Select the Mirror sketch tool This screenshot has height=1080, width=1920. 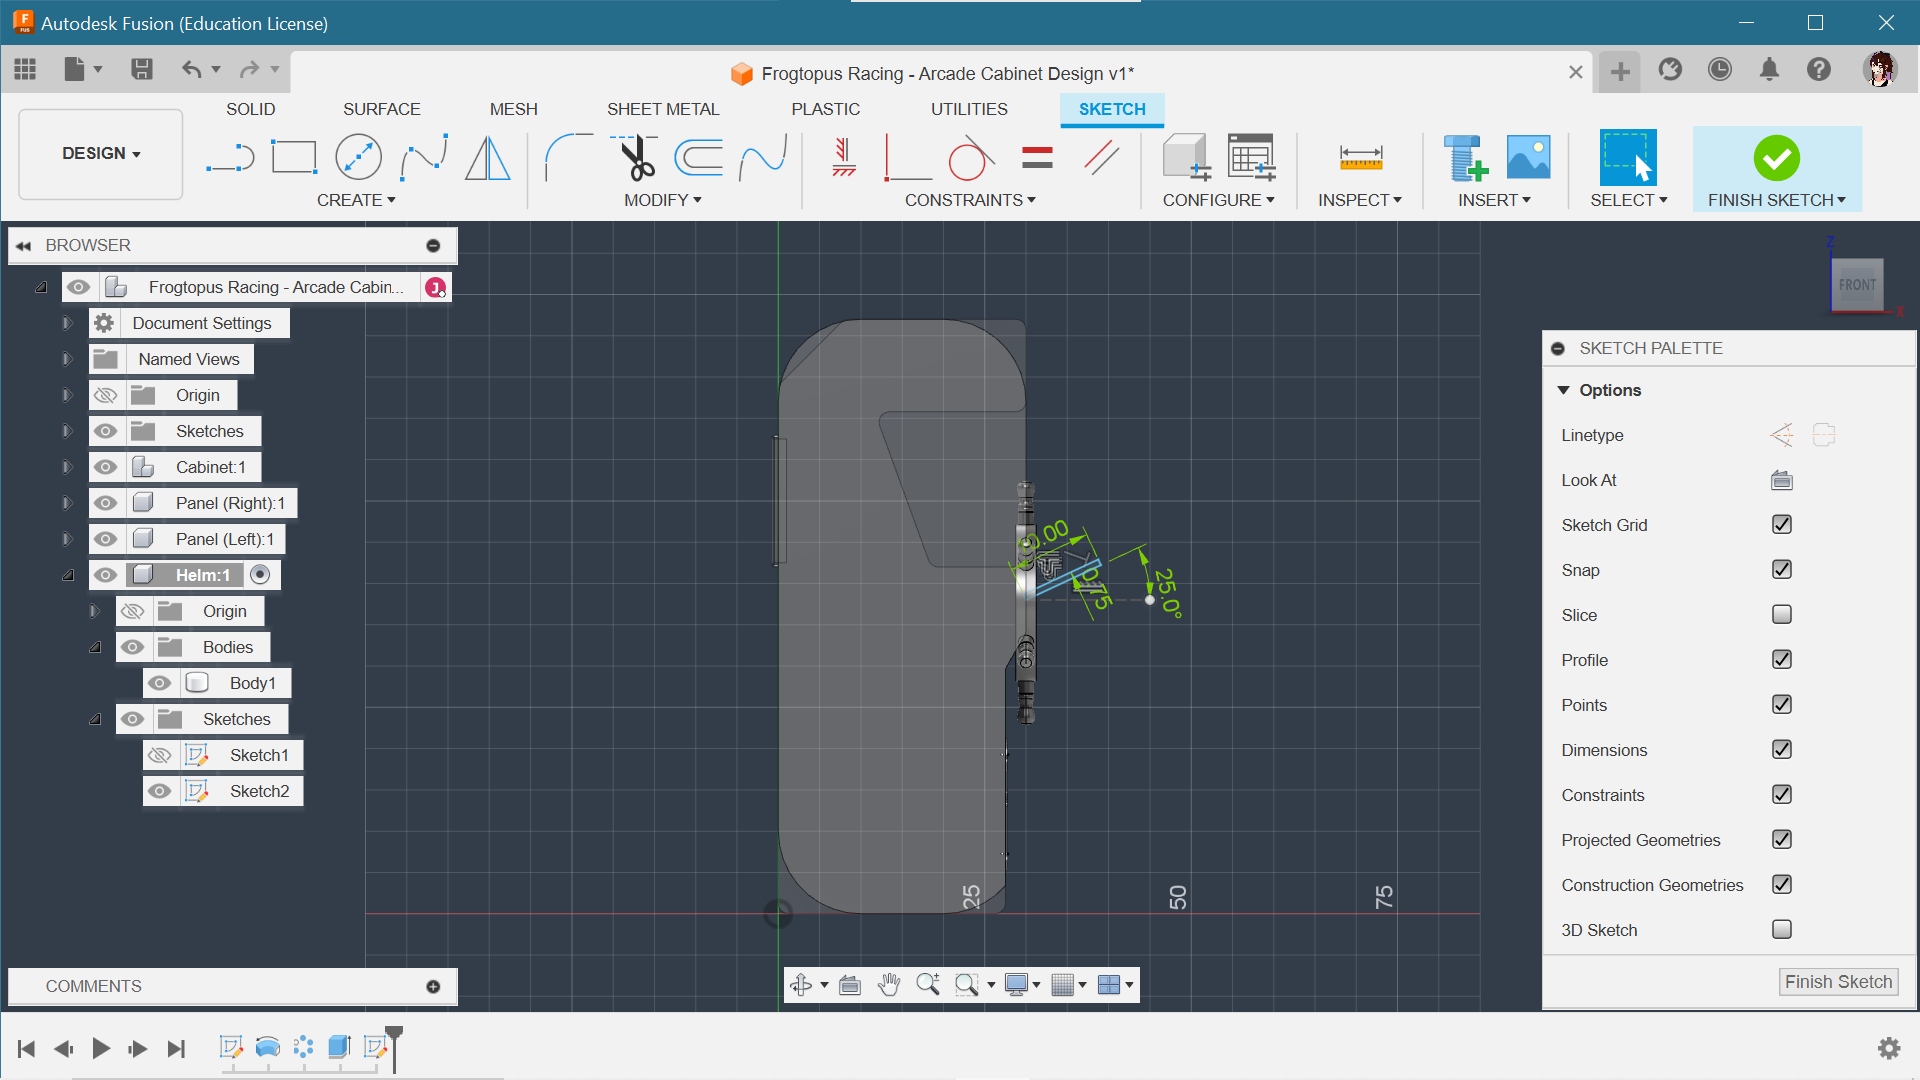[x=488, y=158]
